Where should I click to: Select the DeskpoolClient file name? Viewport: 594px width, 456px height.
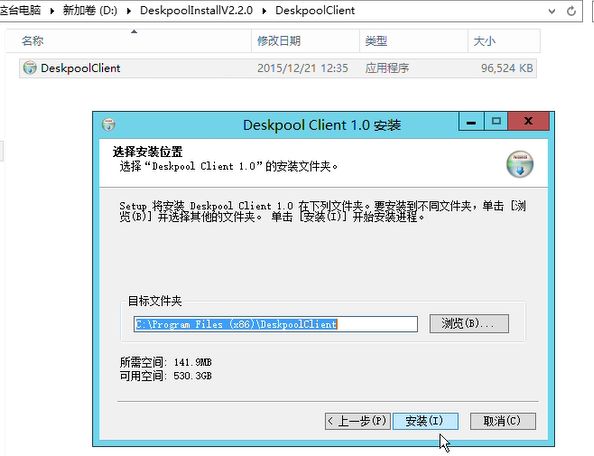point(80,68)
